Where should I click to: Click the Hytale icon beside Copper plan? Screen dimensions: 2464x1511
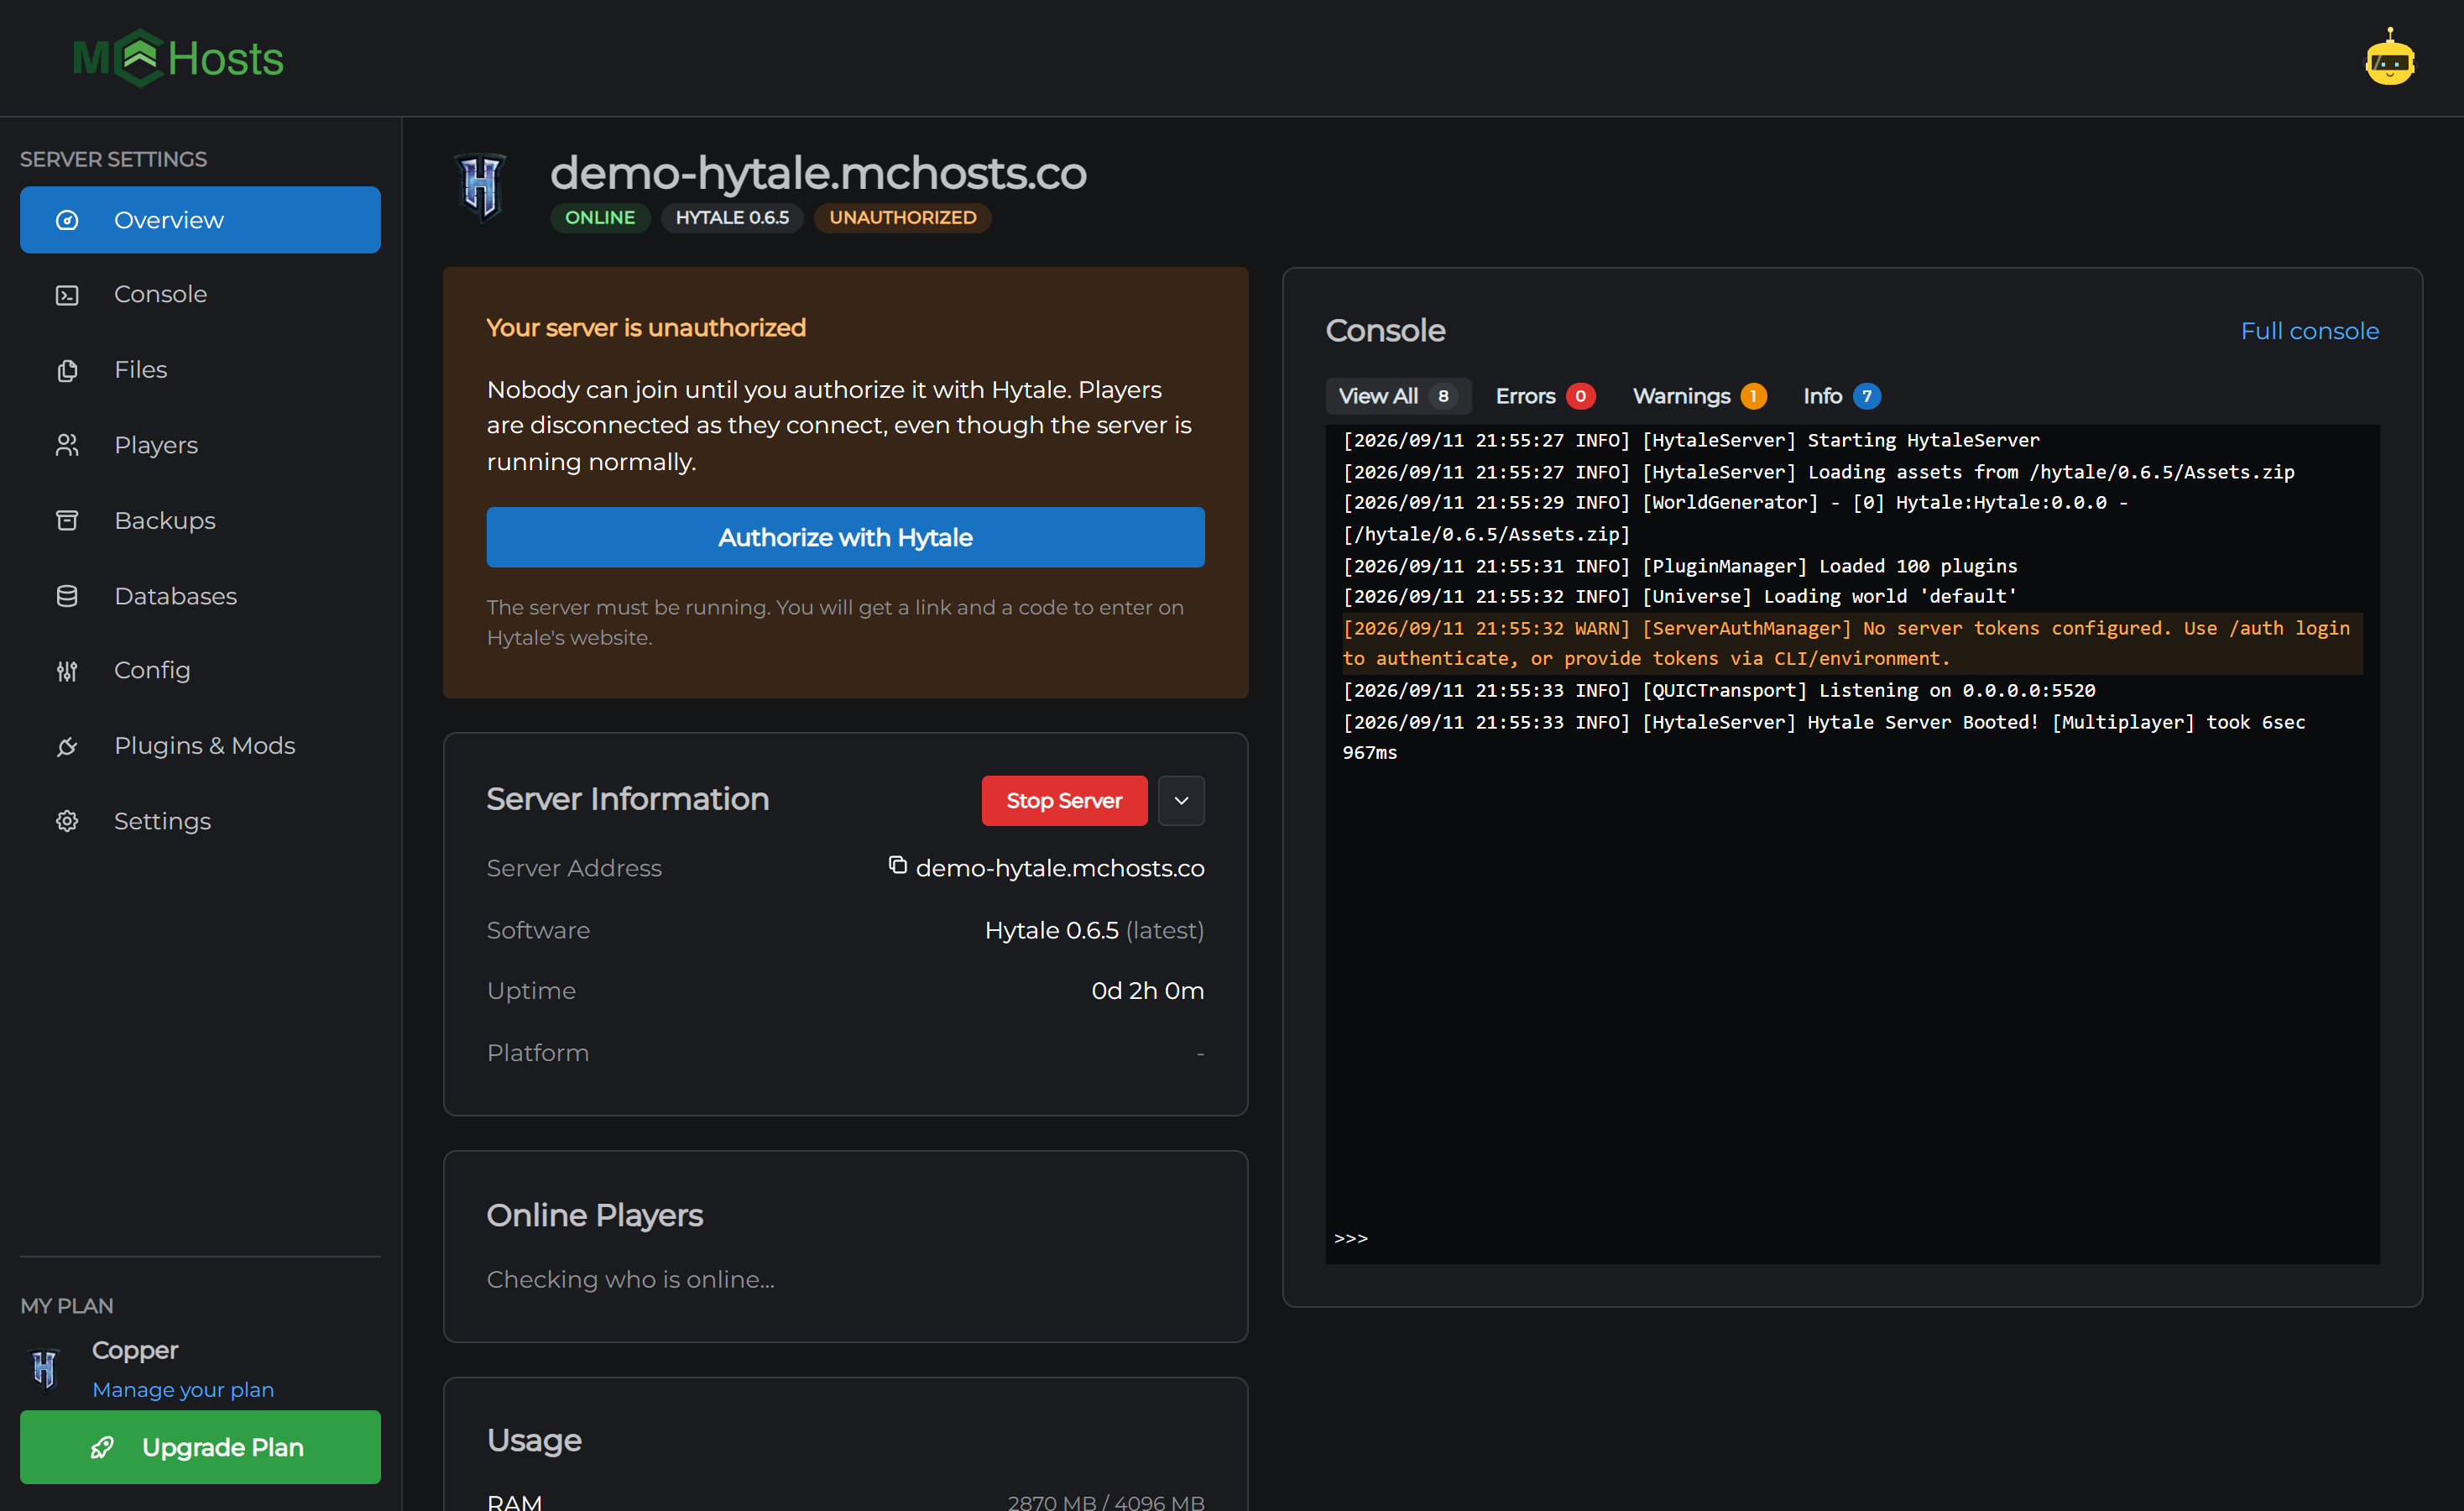coord(45,1368)
